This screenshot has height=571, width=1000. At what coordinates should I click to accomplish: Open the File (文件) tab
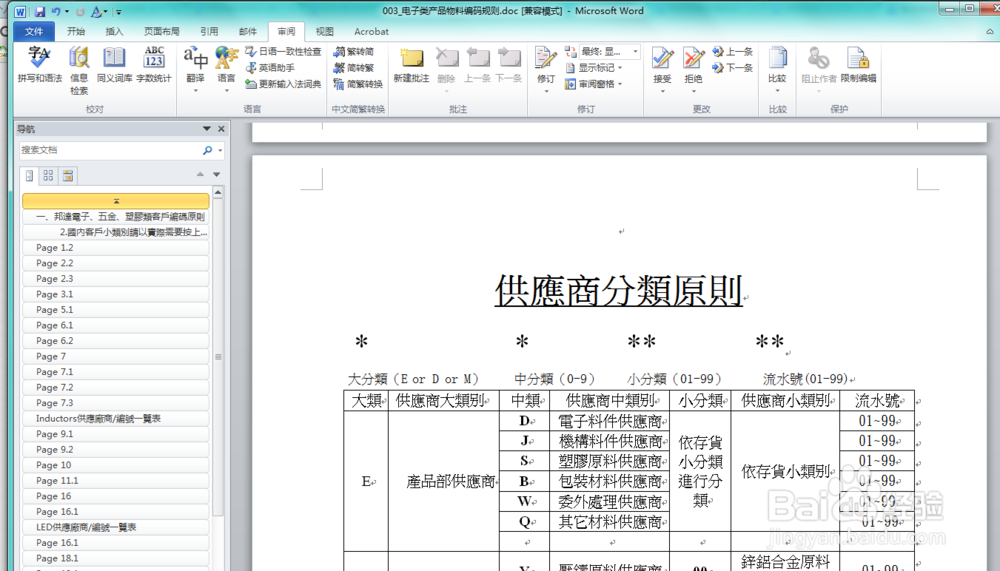point(34,31)
